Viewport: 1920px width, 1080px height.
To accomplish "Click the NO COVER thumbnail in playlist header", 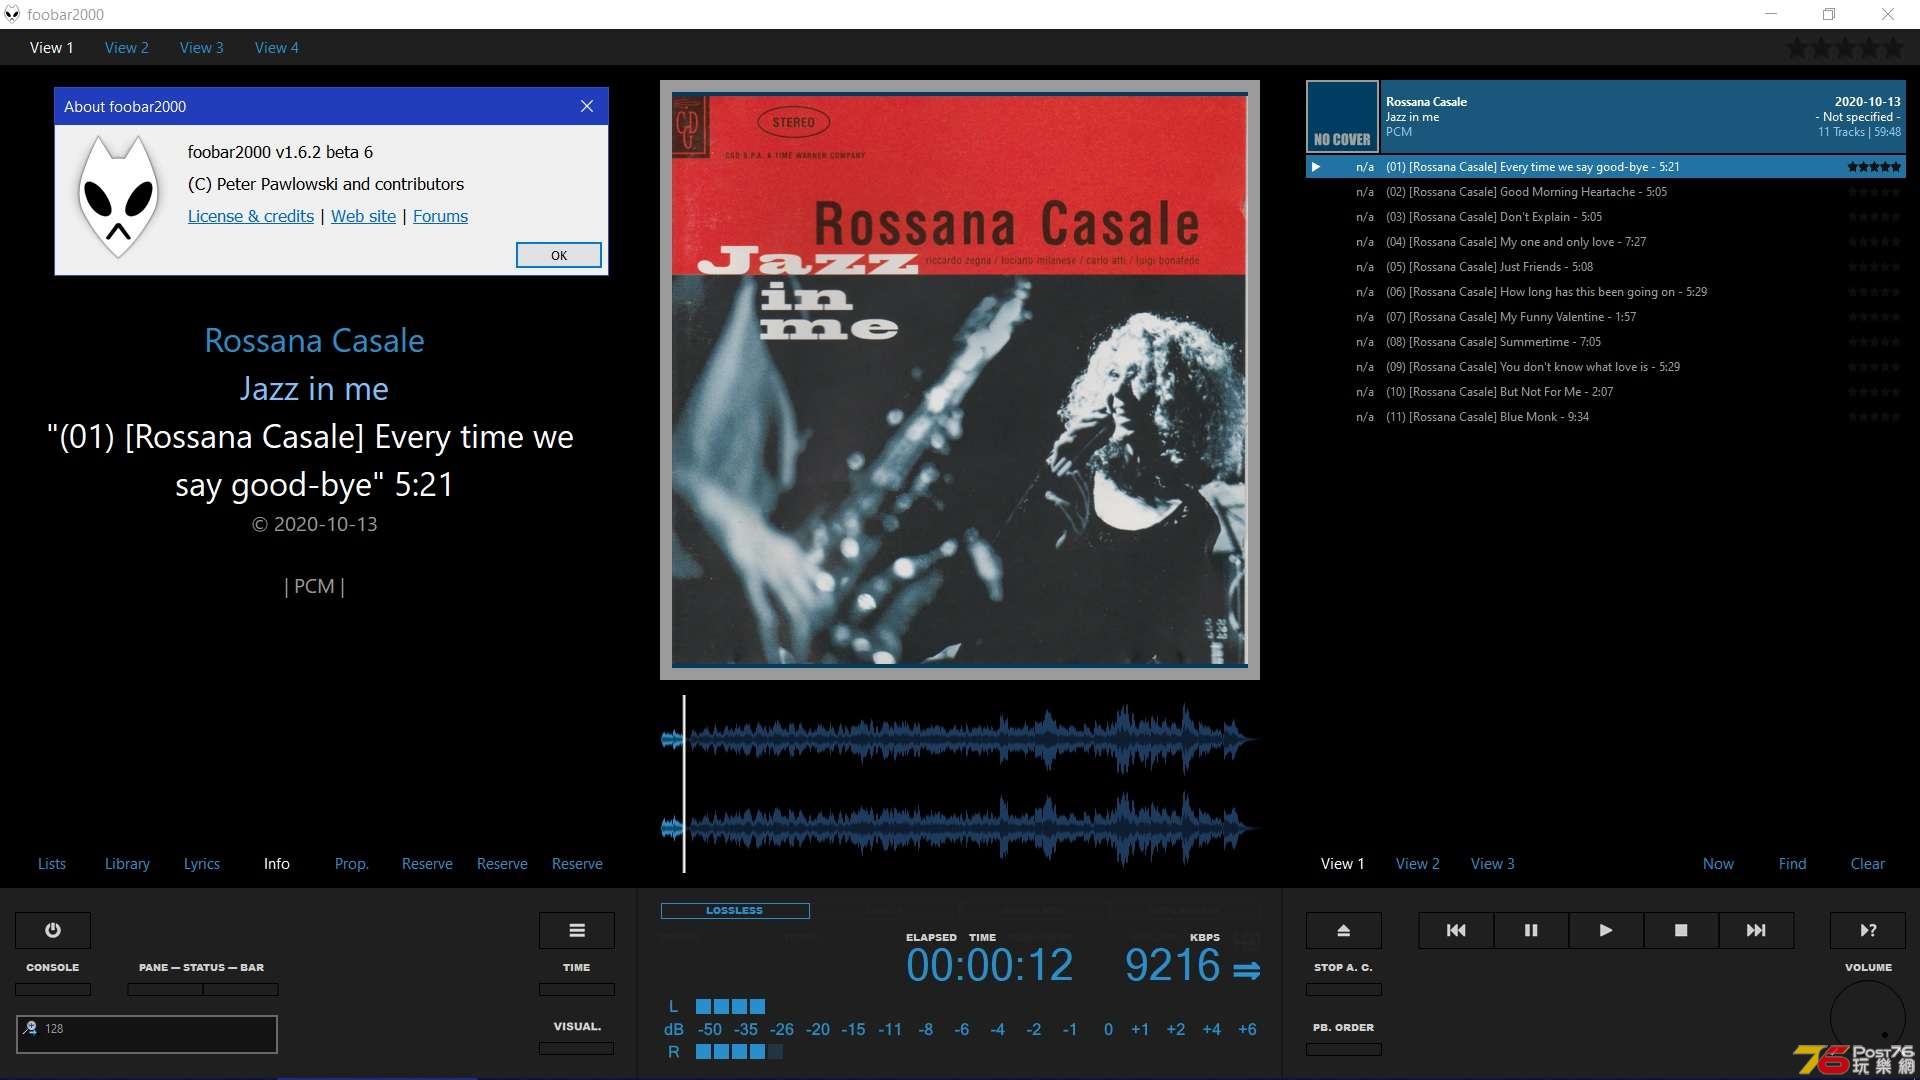I will (x=1342, y=116).
